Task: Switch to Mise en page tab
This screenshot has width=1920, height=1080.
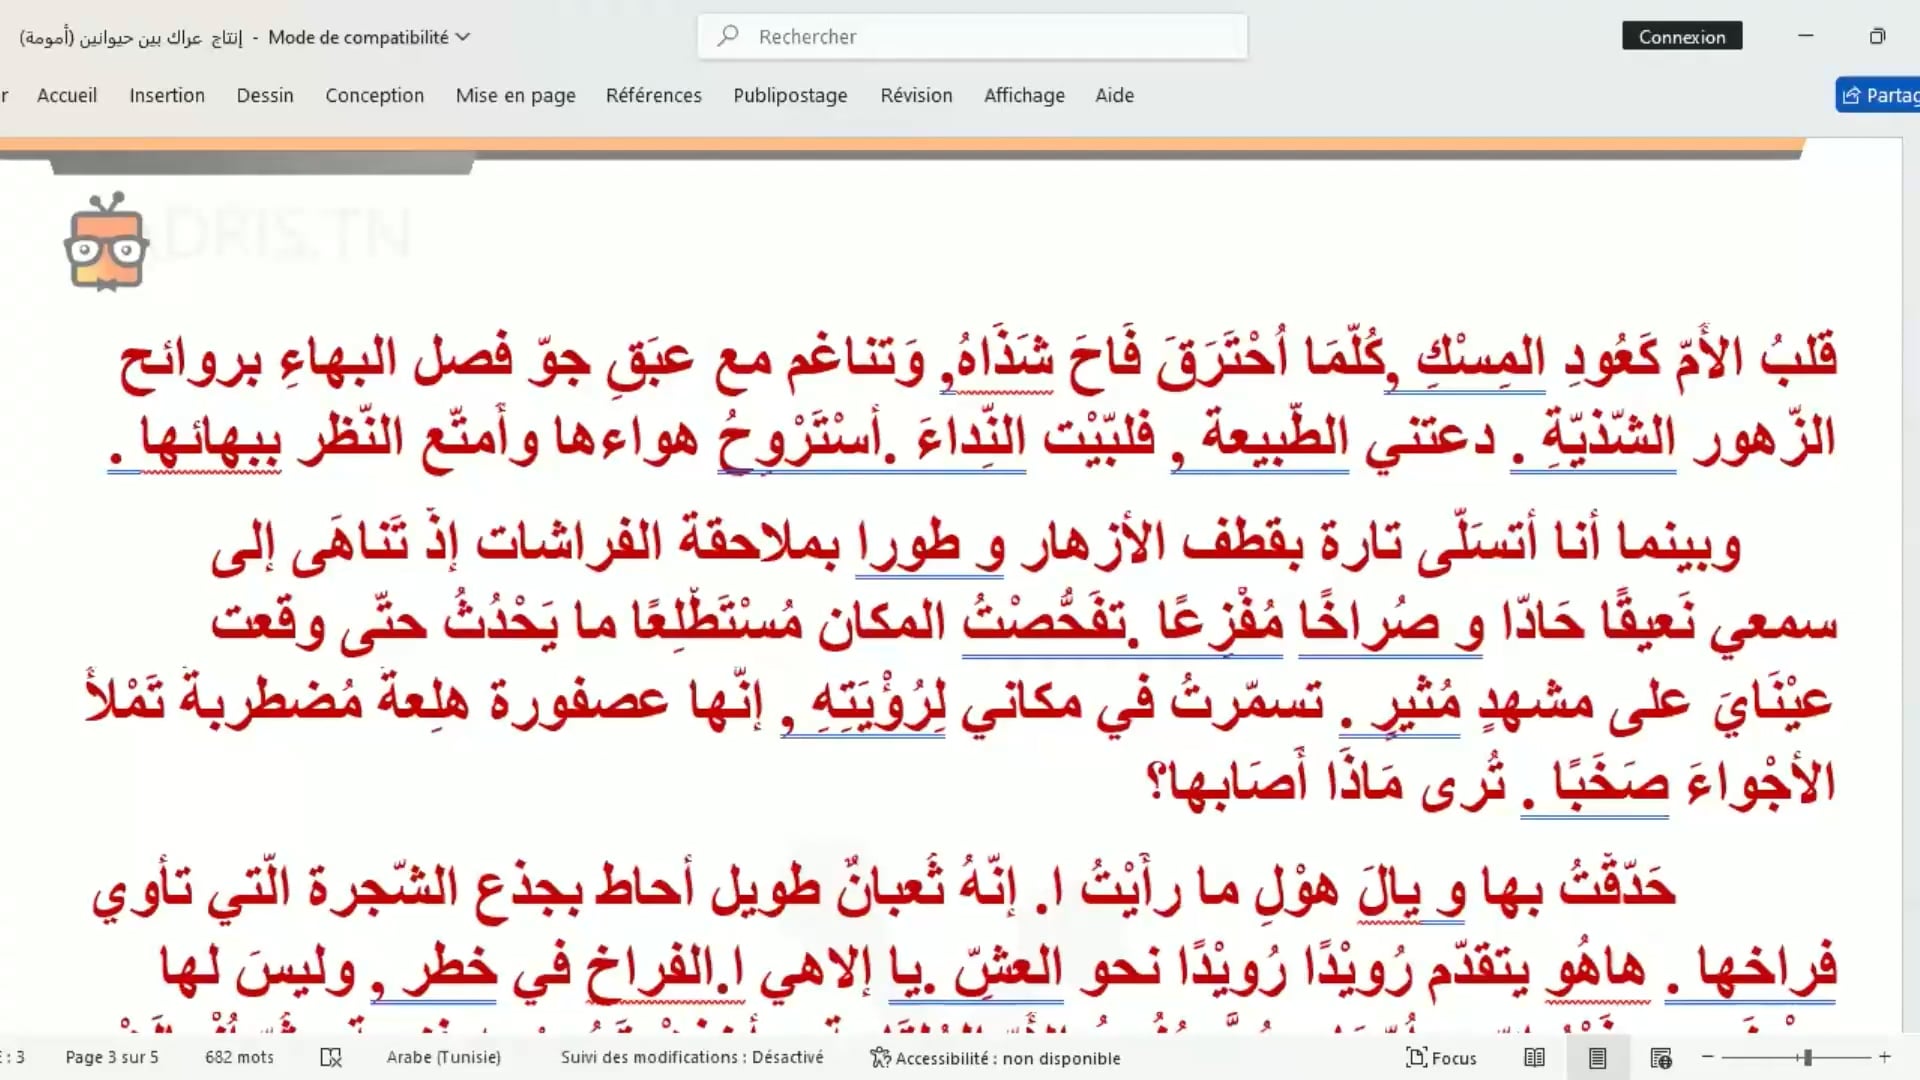Action: tap(515, 95)
